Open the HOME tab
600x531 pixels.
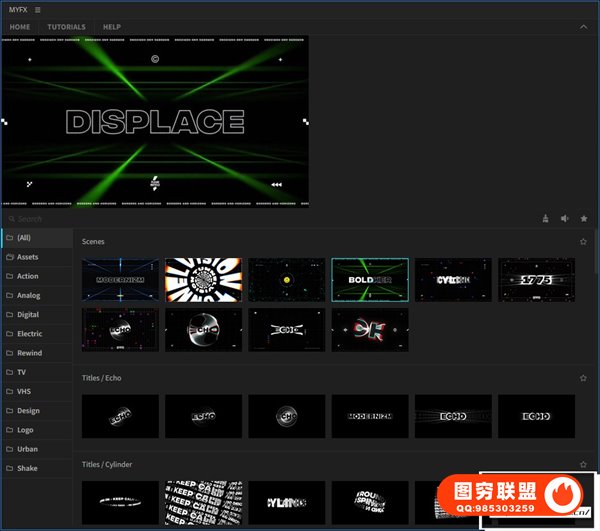(20, 27)
